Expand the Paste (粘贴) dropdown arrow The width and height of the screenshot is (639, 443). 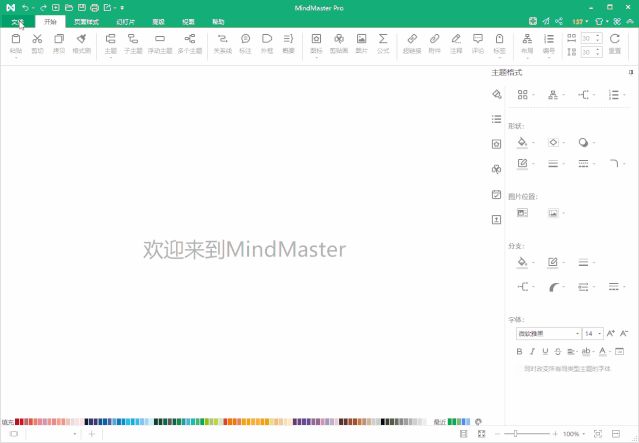point(16,58)
